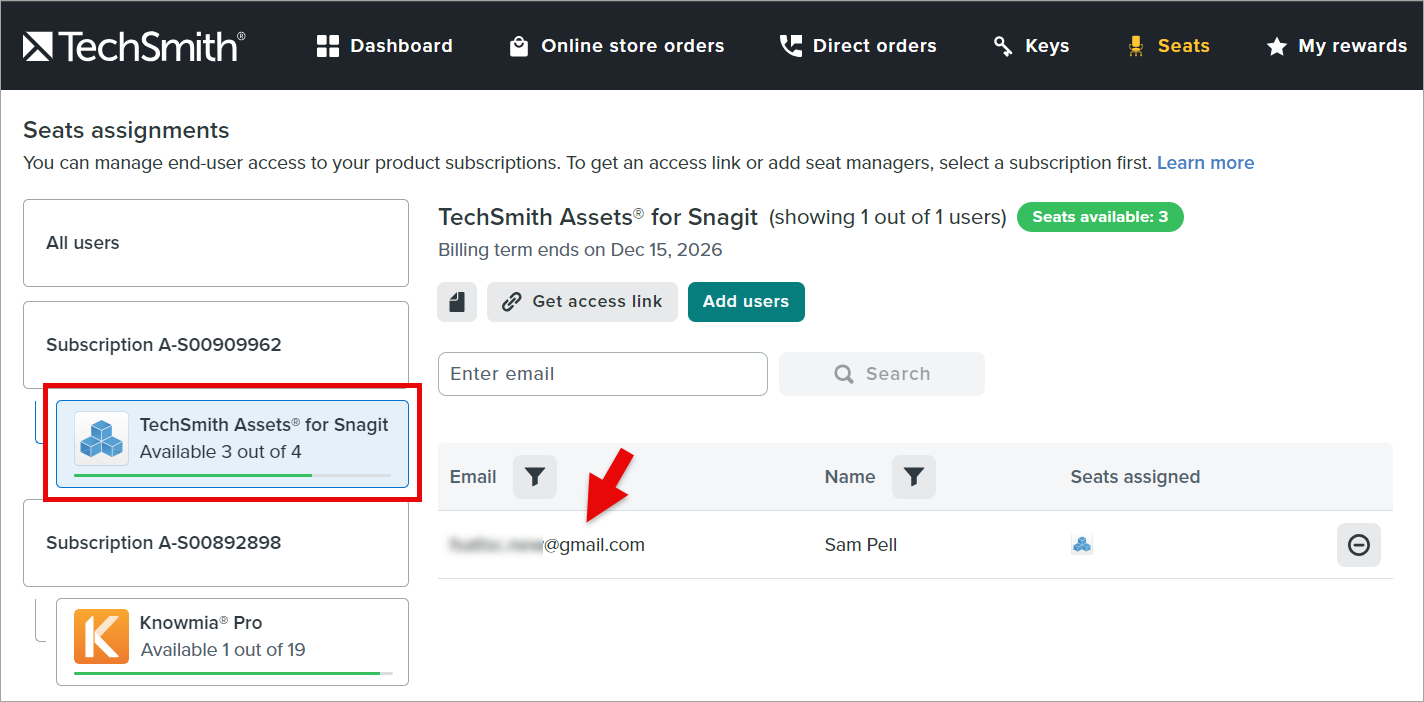
Task: Click the TechSmith Assets blue cubes icon
Action: 101,438
